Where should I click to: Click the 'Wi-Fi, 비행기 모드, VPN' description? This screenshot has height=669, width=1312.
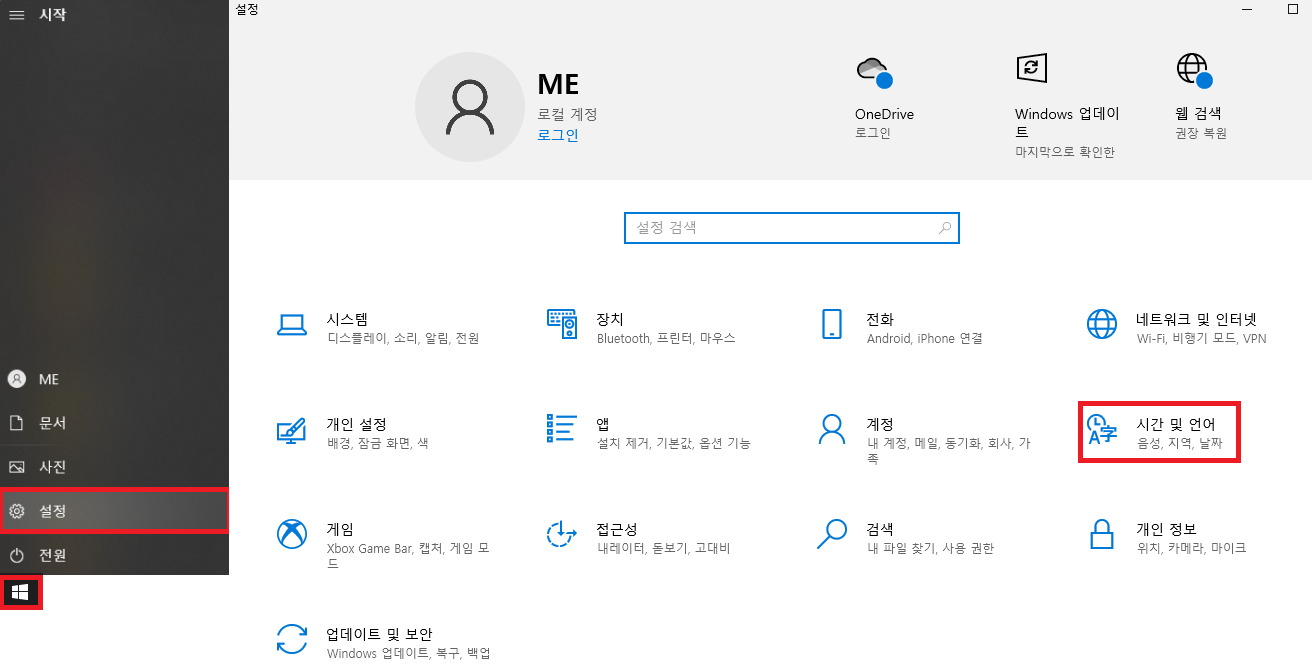coord(1201,339)
